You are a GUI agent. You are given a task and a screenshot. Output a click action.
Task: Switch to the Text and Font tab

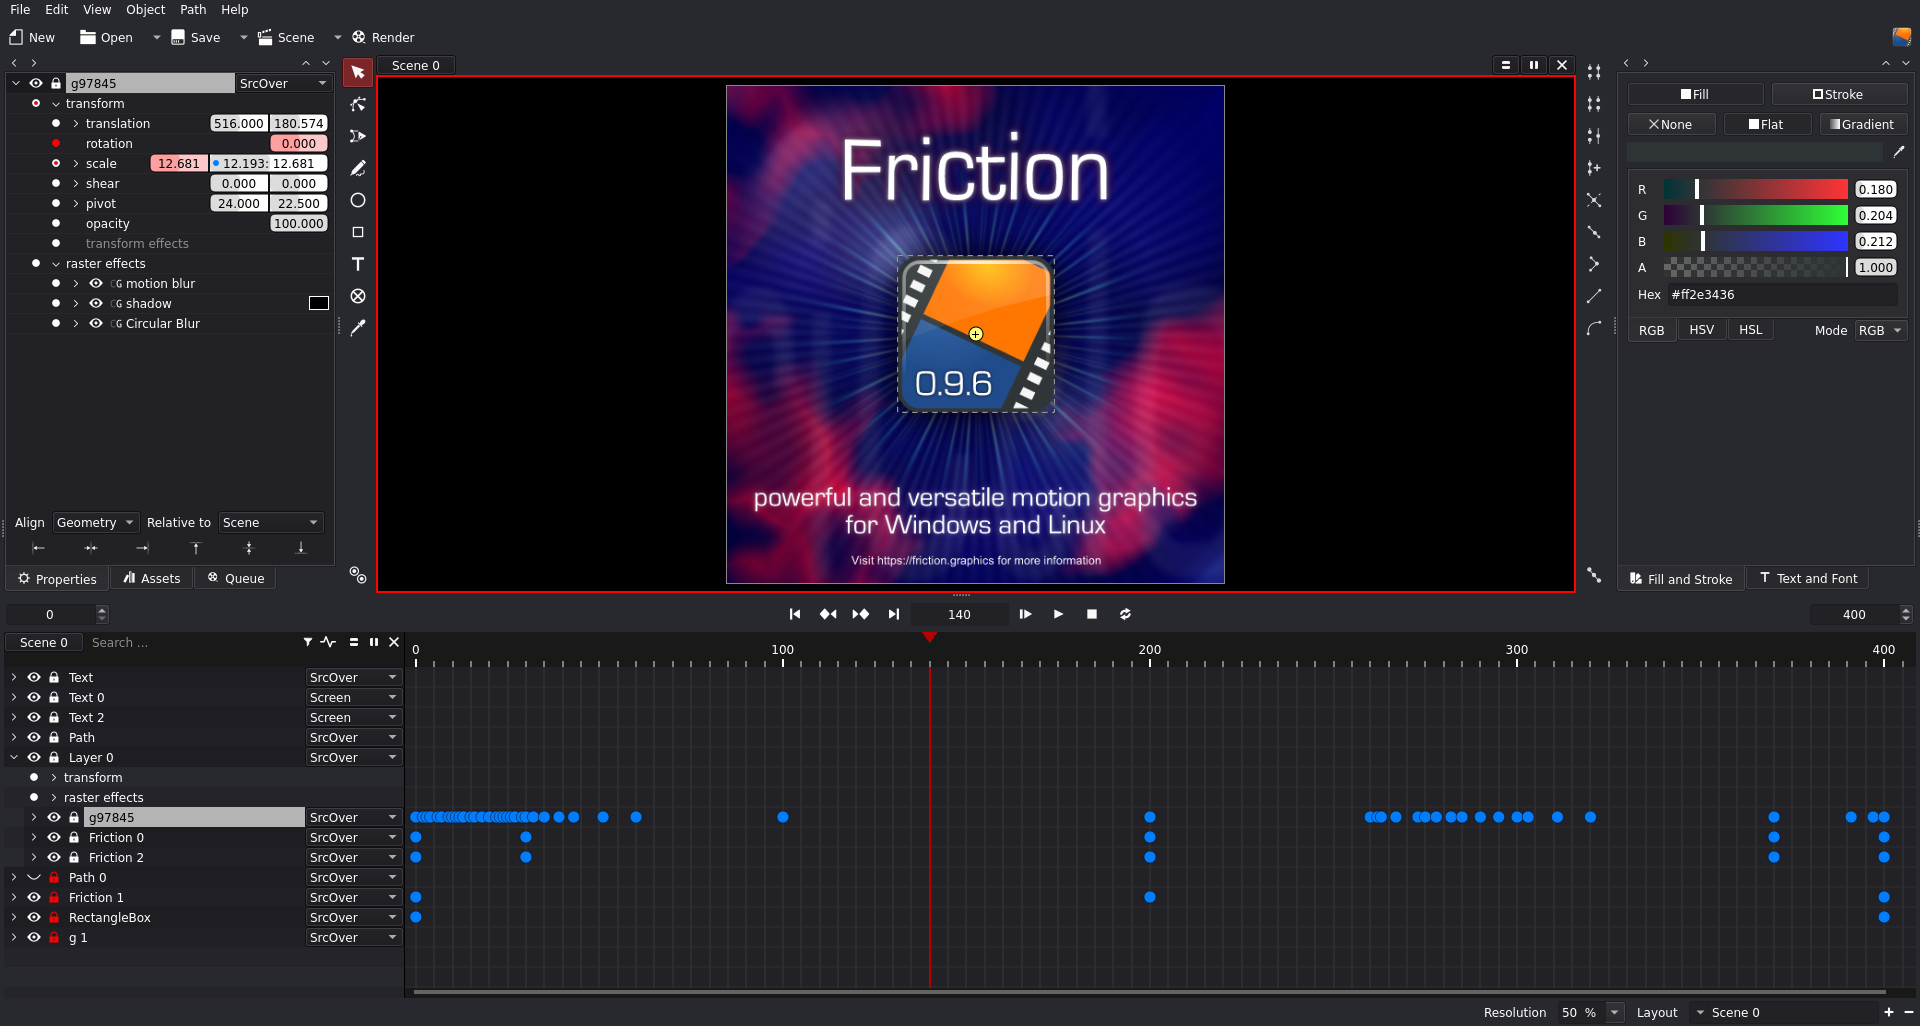coord(1808,578)
